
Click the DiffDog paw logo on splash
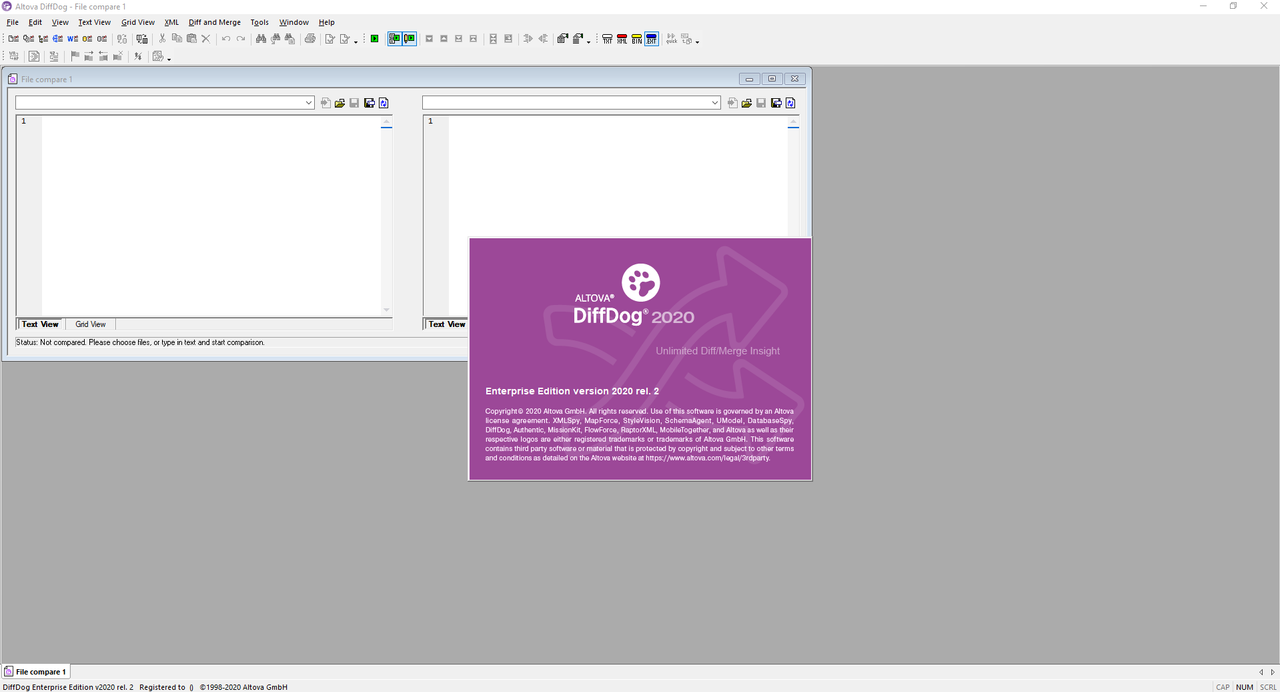[x=641, y=283]
